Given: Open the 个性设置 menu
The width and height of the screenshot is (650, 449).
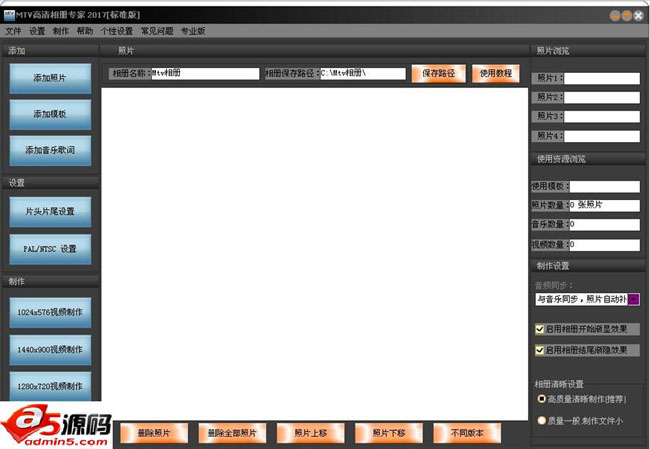Looking at the screenshot, I should click(116, 31).
